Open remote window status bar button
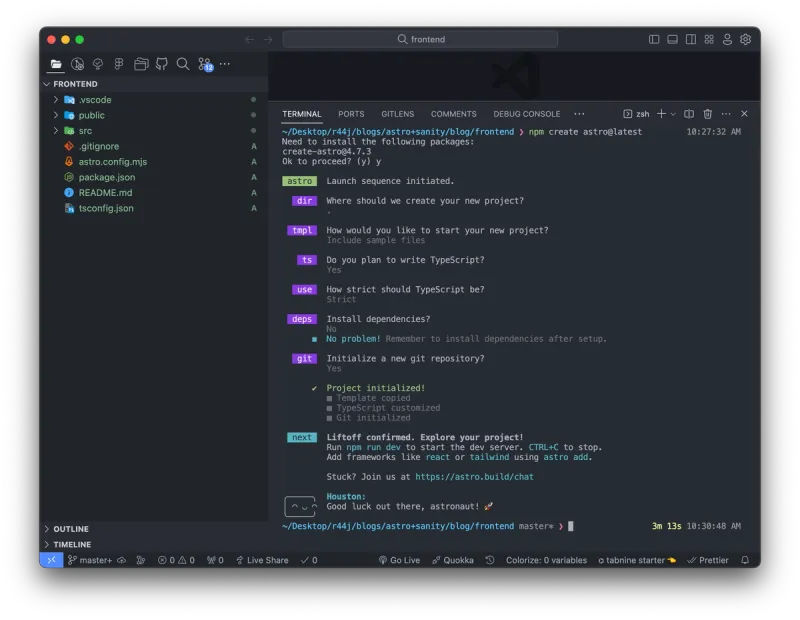Image resolution: width=800 pixels, height=620 pixels. (x=52, y=560)
